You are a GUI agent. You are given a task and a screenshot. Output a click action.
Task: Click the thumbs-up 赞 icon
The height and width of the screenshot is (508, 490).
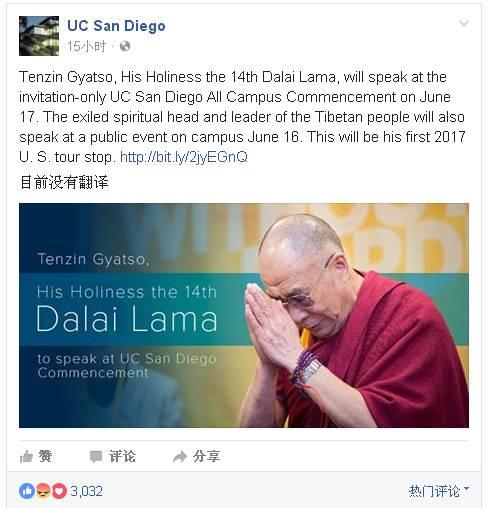tap(26, 456)
